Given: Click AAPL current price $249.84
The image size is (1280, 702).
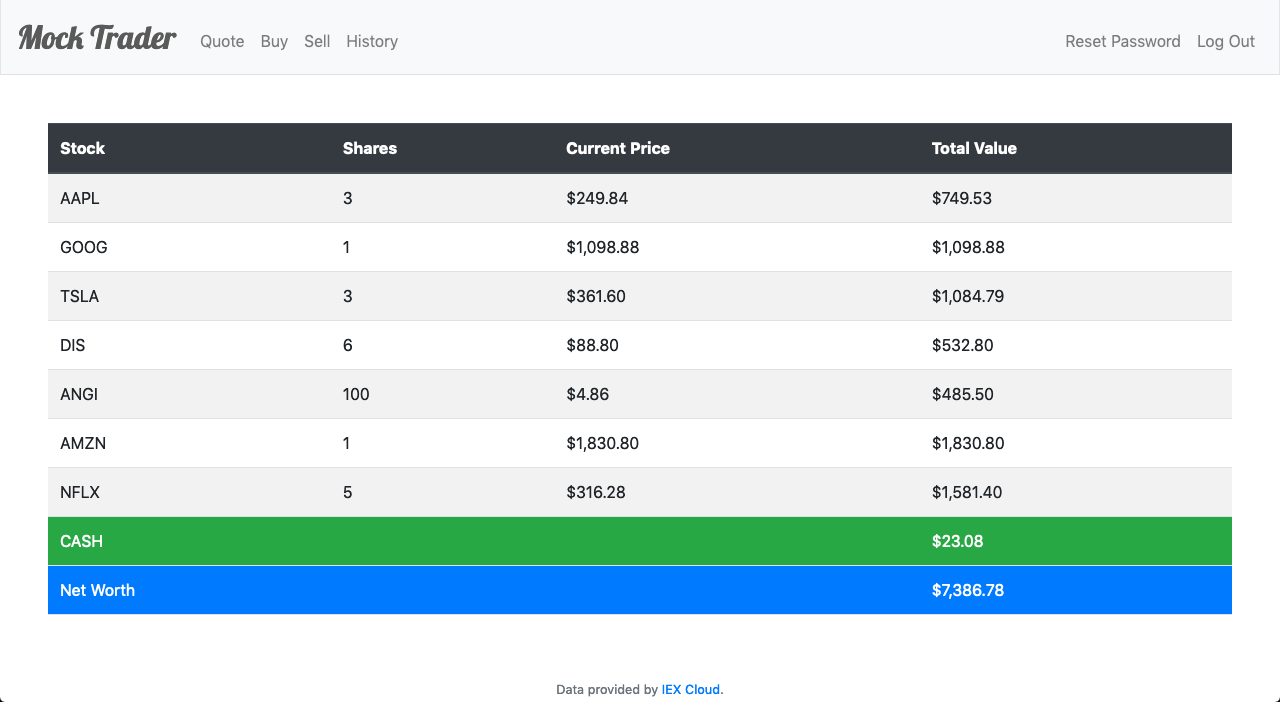Looking at the screenshot, I should pos(597,198).
